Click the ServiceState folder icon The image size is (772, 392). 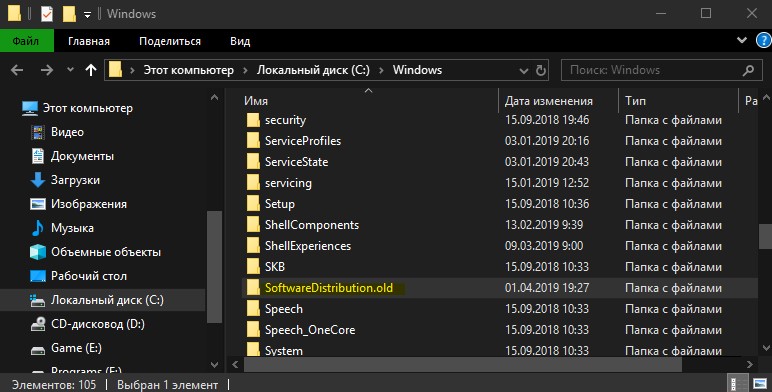tap(253, 162)
